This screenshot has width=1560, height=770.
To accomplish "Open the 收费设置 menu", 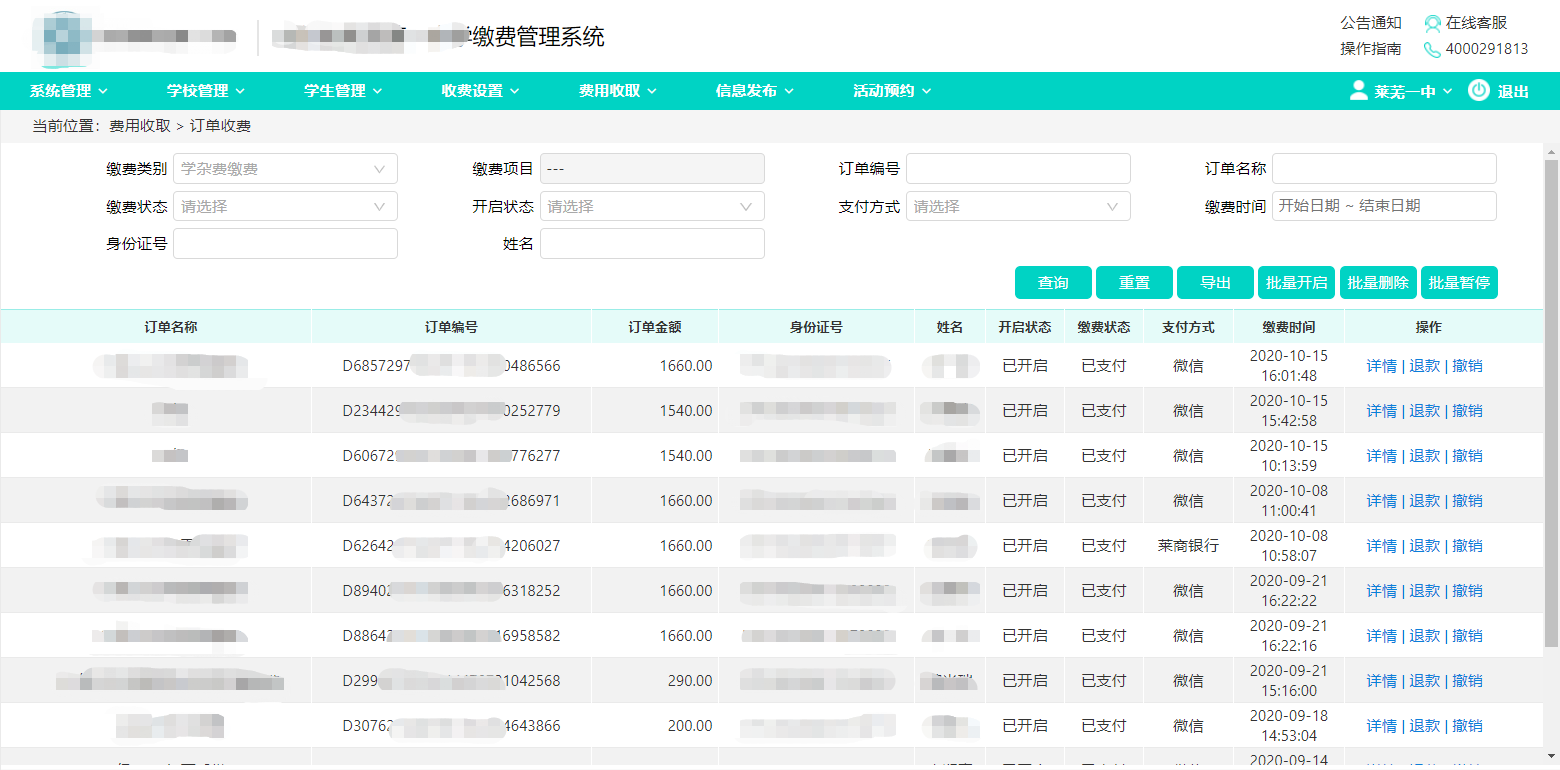I will pyautogui.click(x=480, y=91).
